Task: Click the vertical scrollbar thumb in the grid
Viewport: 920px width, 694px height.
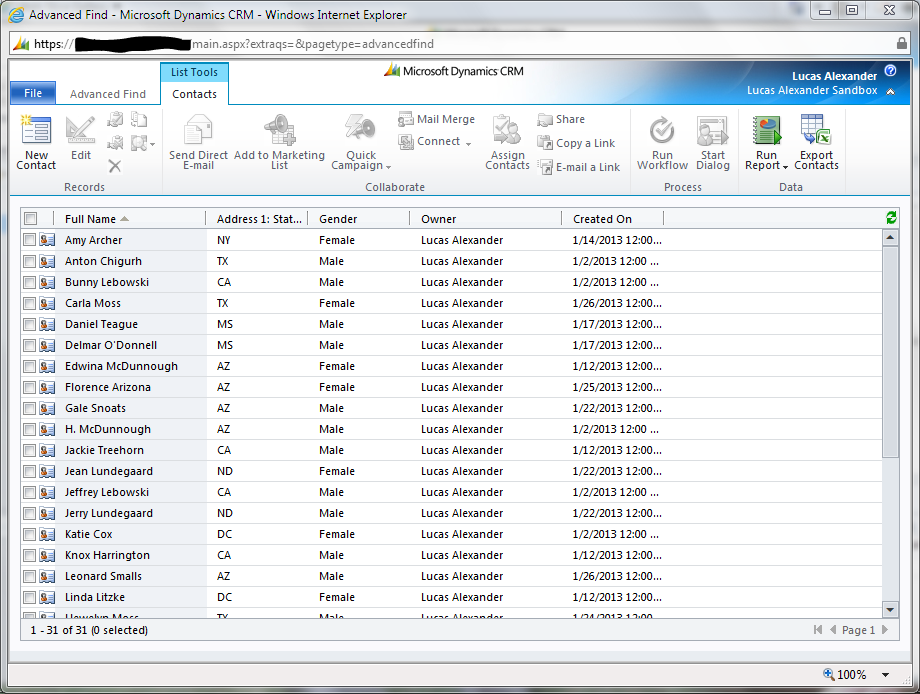Action: (x=890, y=352)
